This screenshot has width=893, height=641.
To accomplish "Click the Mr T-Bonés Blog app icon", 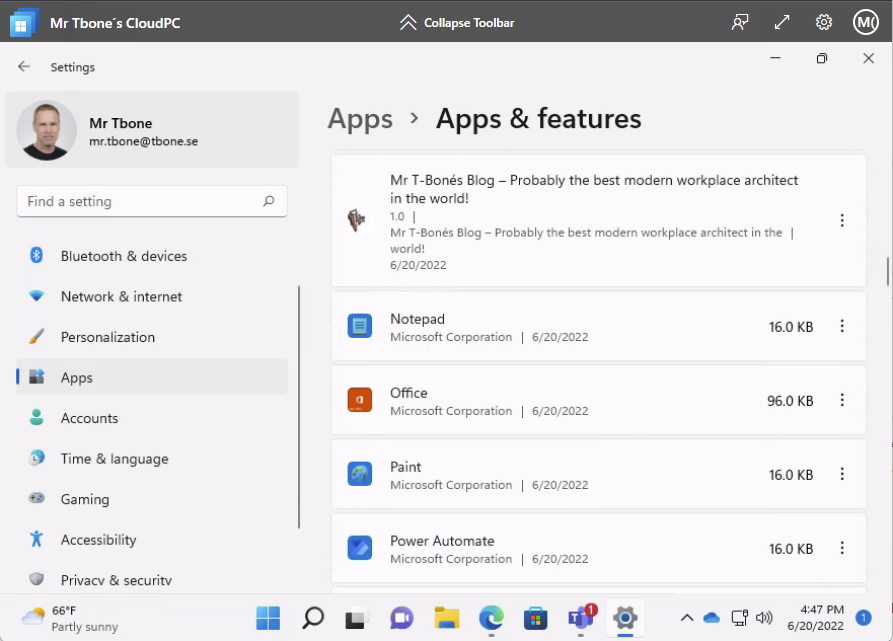I will 357,220.
